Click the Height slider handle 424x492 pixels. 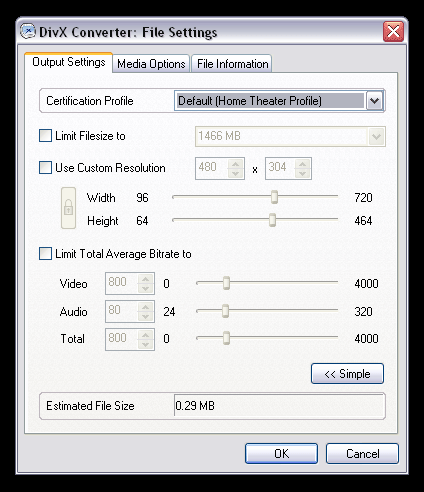coord(272,220)
